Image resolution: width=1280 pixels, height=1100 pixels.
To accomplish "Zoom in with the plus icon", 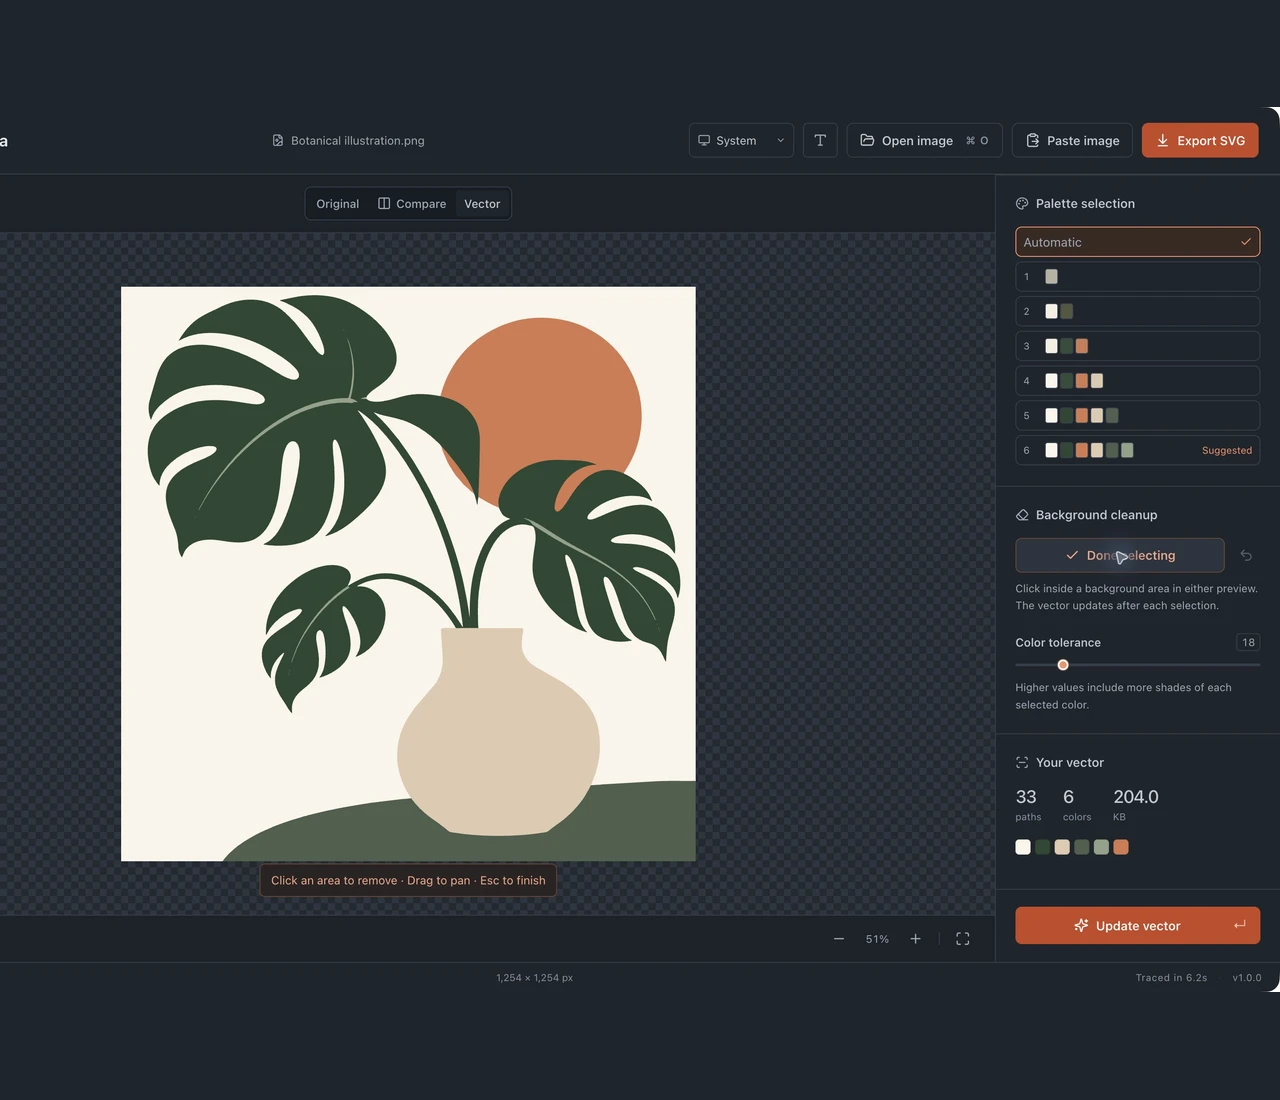I will [915, 939].
